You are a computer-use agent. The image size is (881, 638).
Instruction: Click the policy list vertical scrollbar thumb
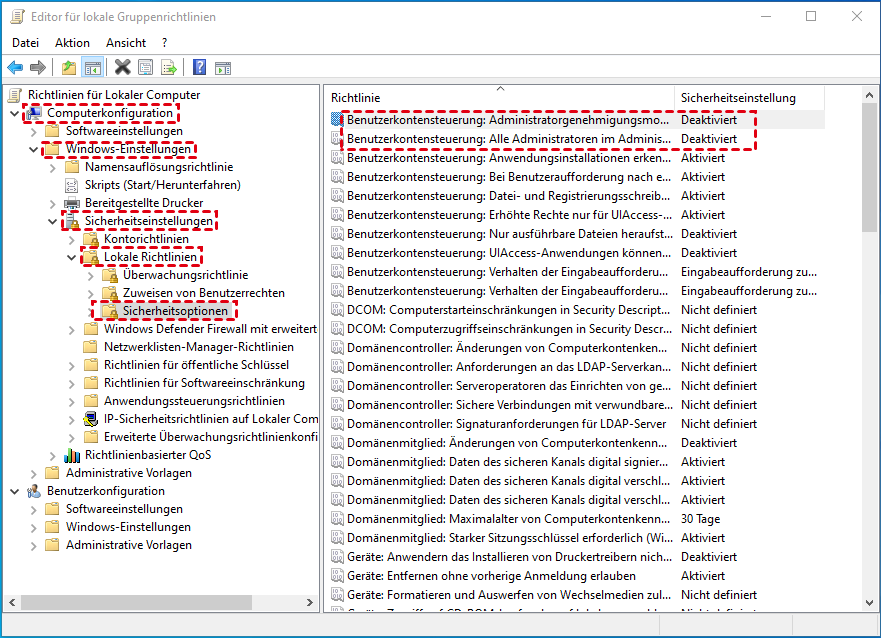point(869,167)
